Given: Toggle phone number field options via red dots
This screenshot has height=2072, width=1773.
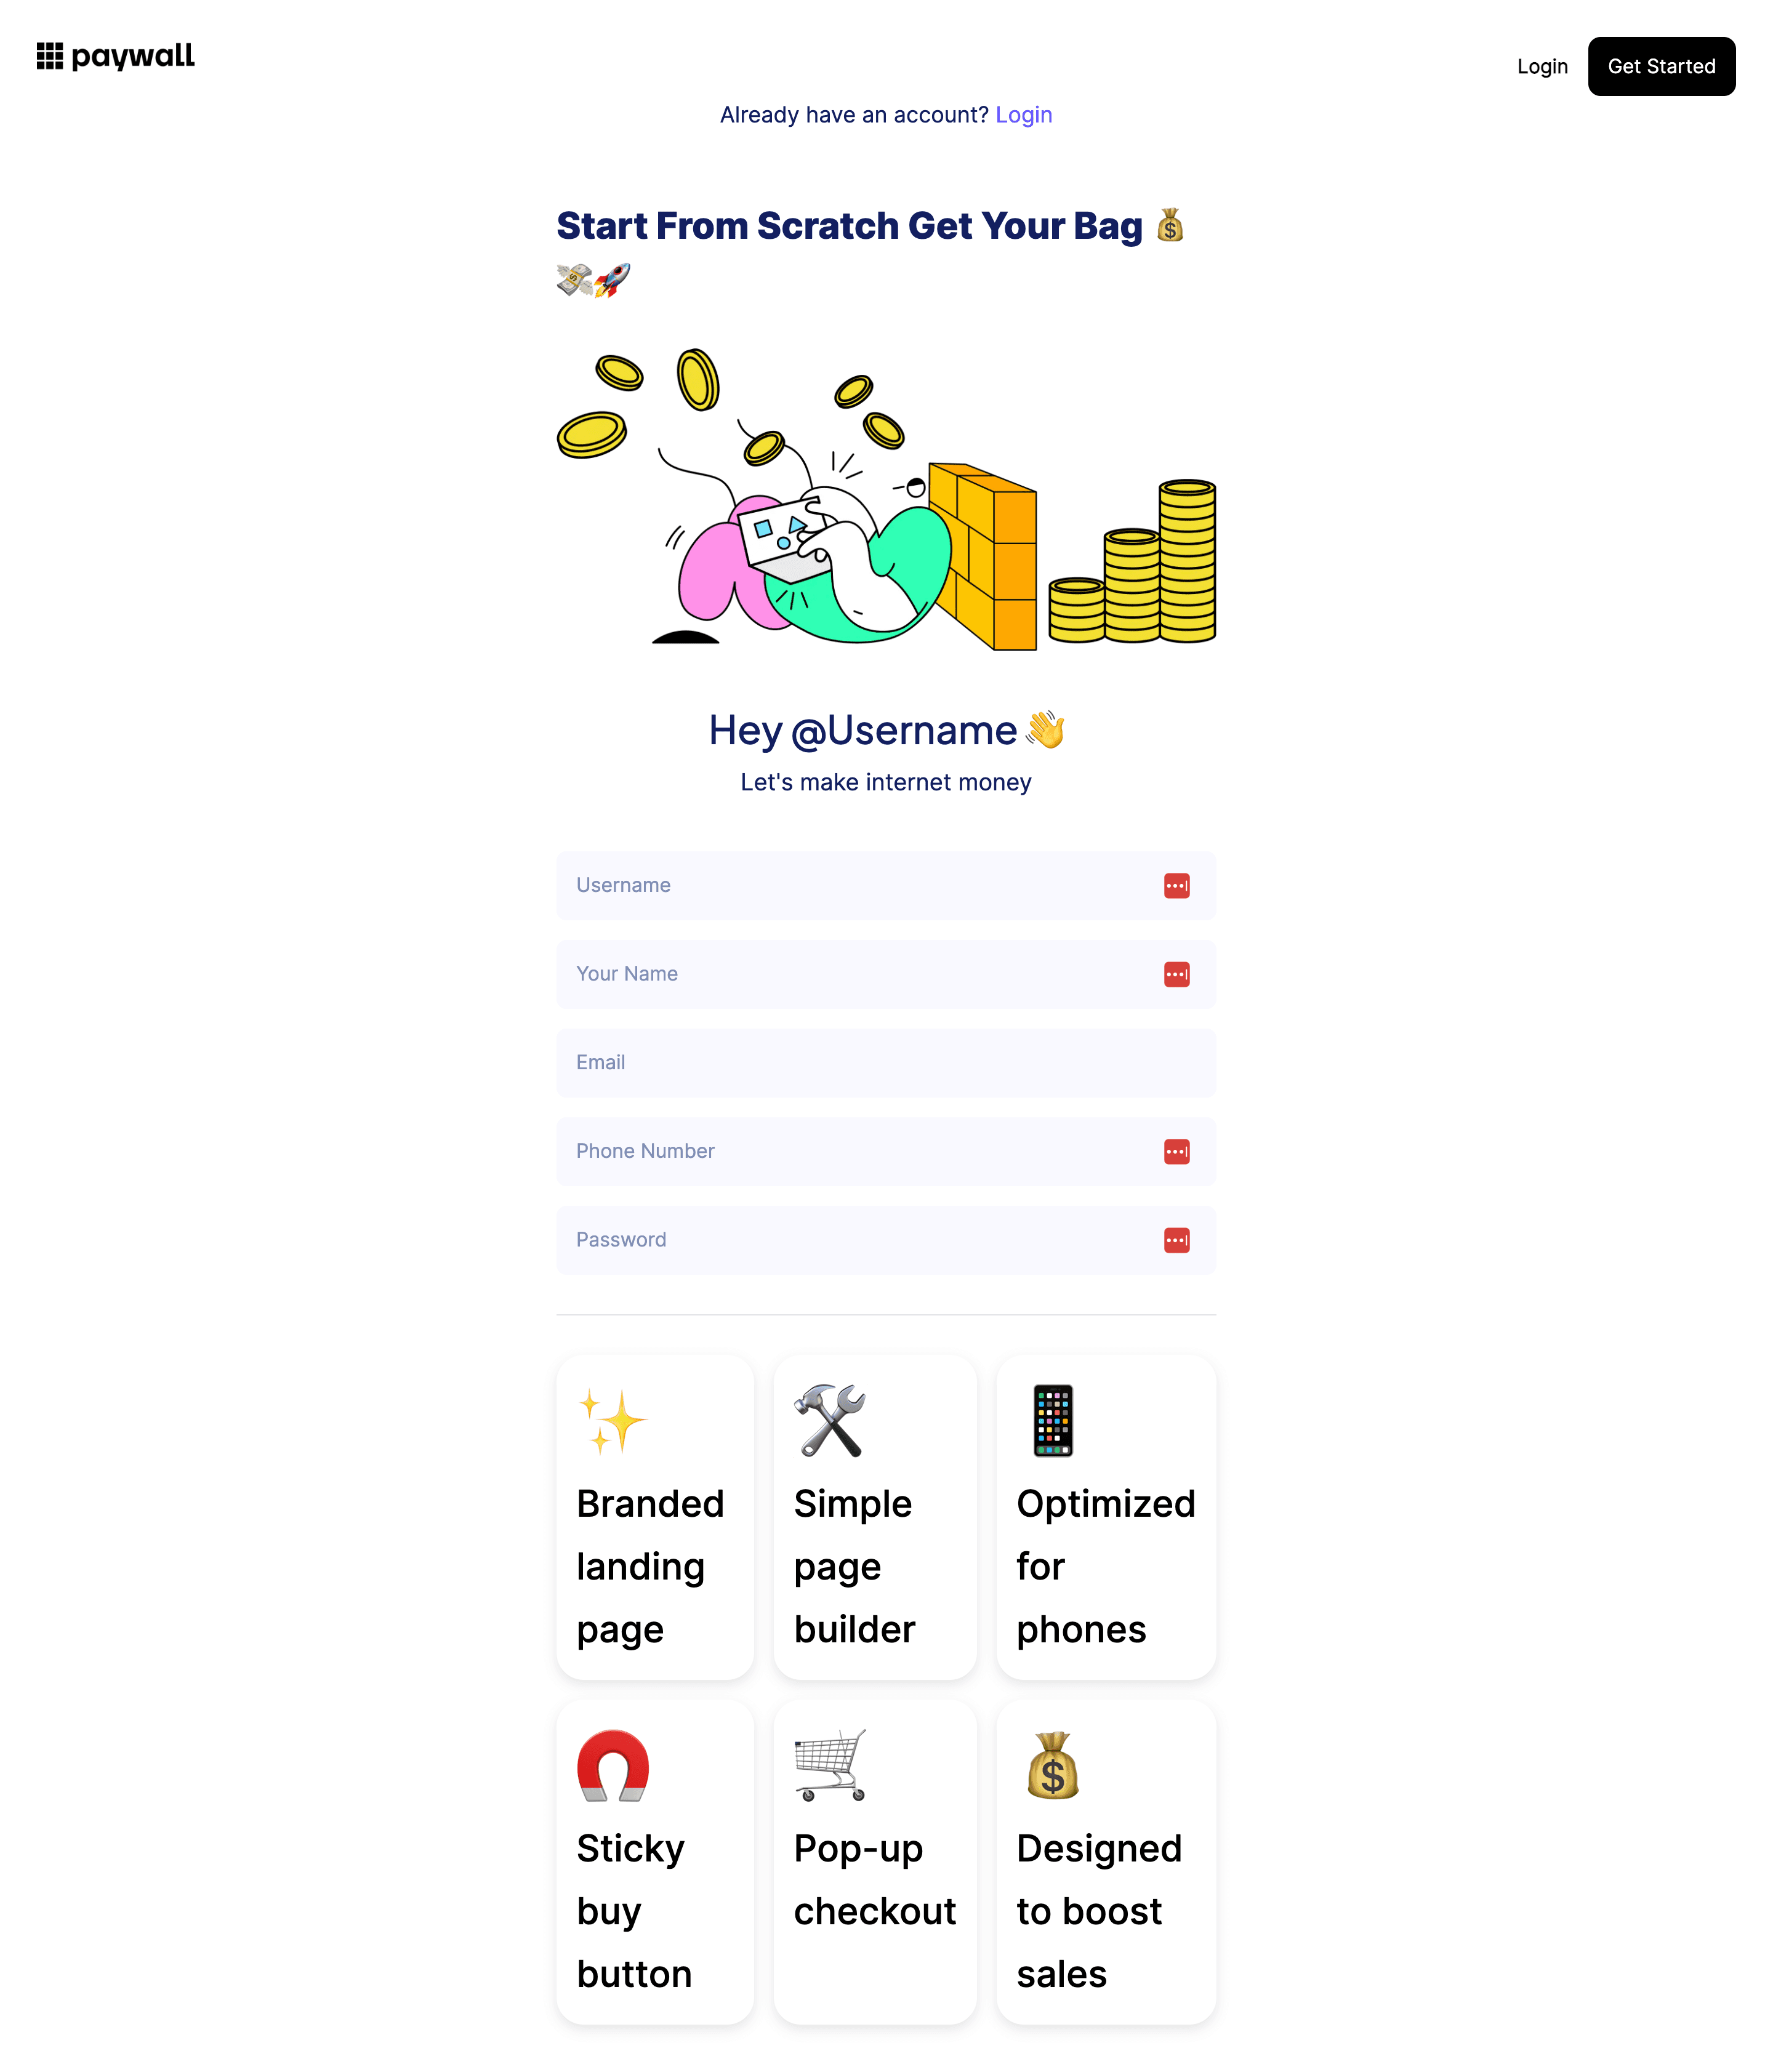Looking at the screenshot, I should point(1176,1150).
